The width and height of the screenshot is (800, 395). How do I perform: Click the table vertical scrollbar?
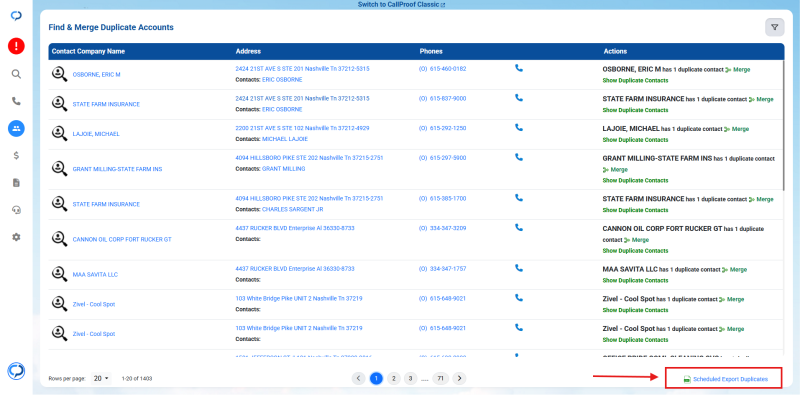(785, 125)
